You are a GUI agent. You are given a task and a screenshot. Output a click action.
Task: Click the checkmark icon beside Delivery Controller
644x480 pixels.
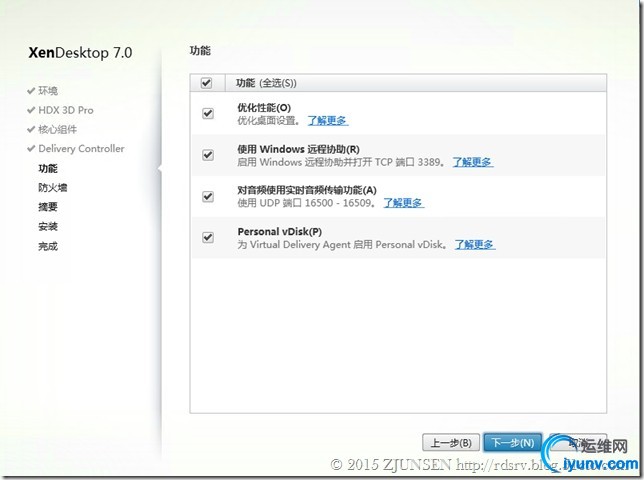coord(31,149)
